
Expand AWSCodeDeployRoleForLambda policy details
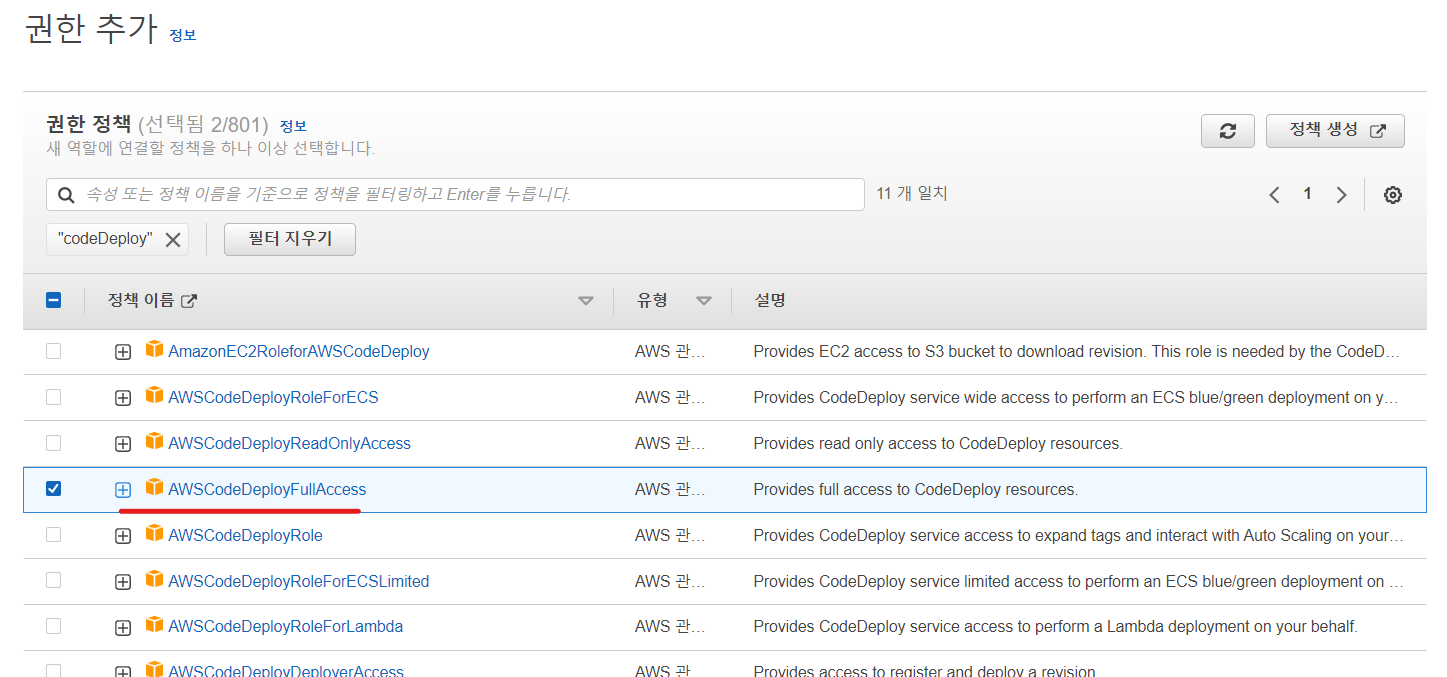point(123,628)
